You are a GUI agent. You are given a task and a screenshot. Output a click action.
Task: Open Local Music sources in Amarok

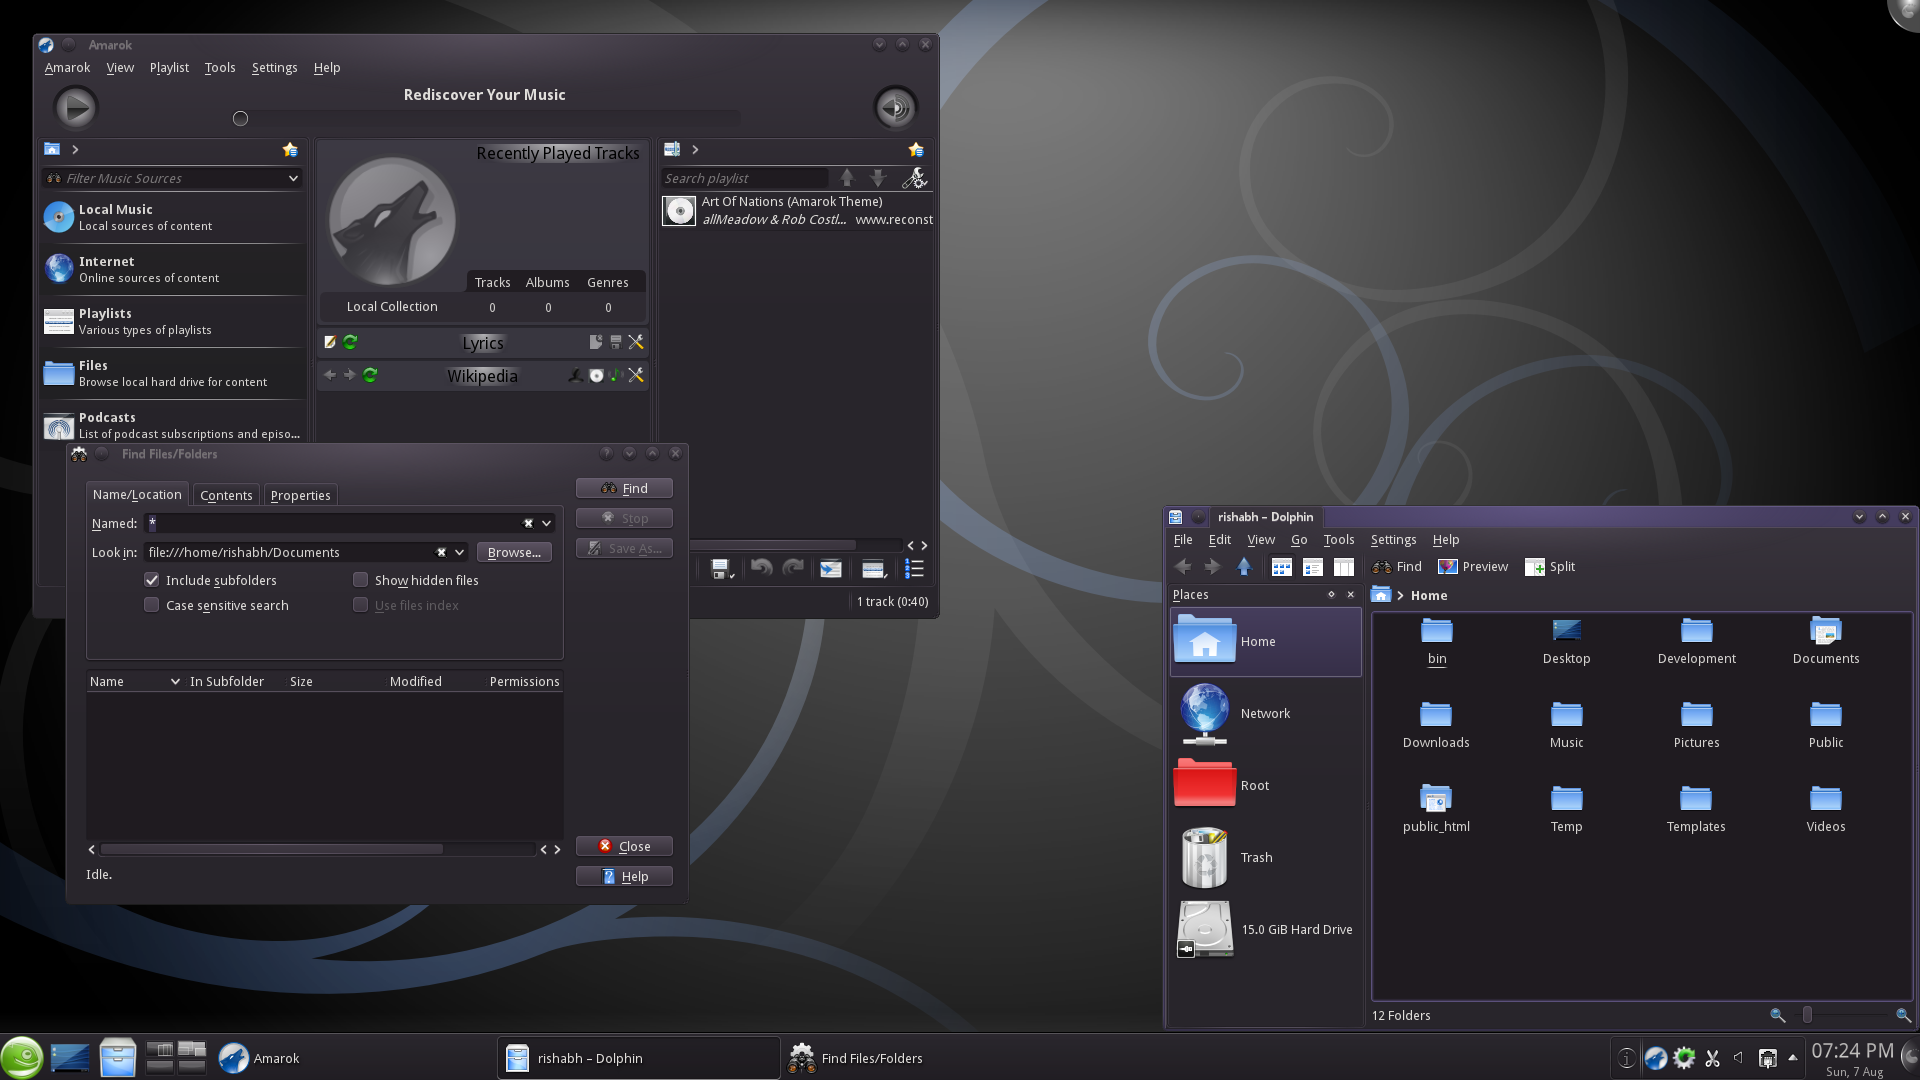(x=172, y=218)
